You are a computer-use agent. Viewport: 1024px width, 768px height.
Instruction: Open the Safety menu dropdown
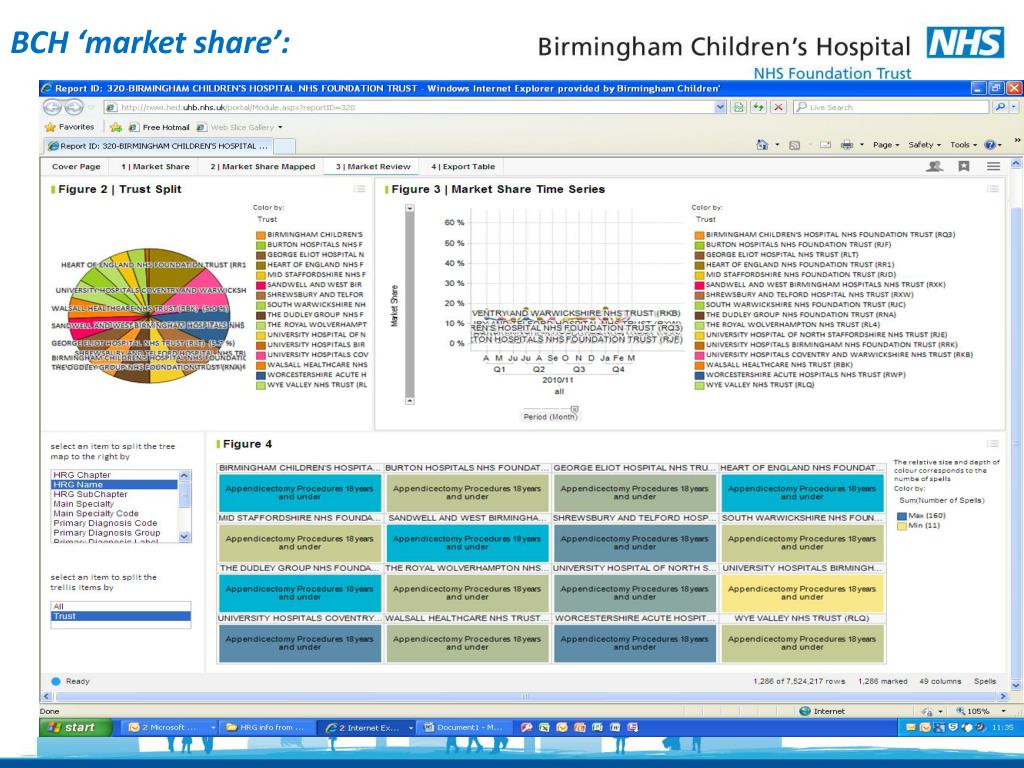pyautogui.click(x=924, y=145)
